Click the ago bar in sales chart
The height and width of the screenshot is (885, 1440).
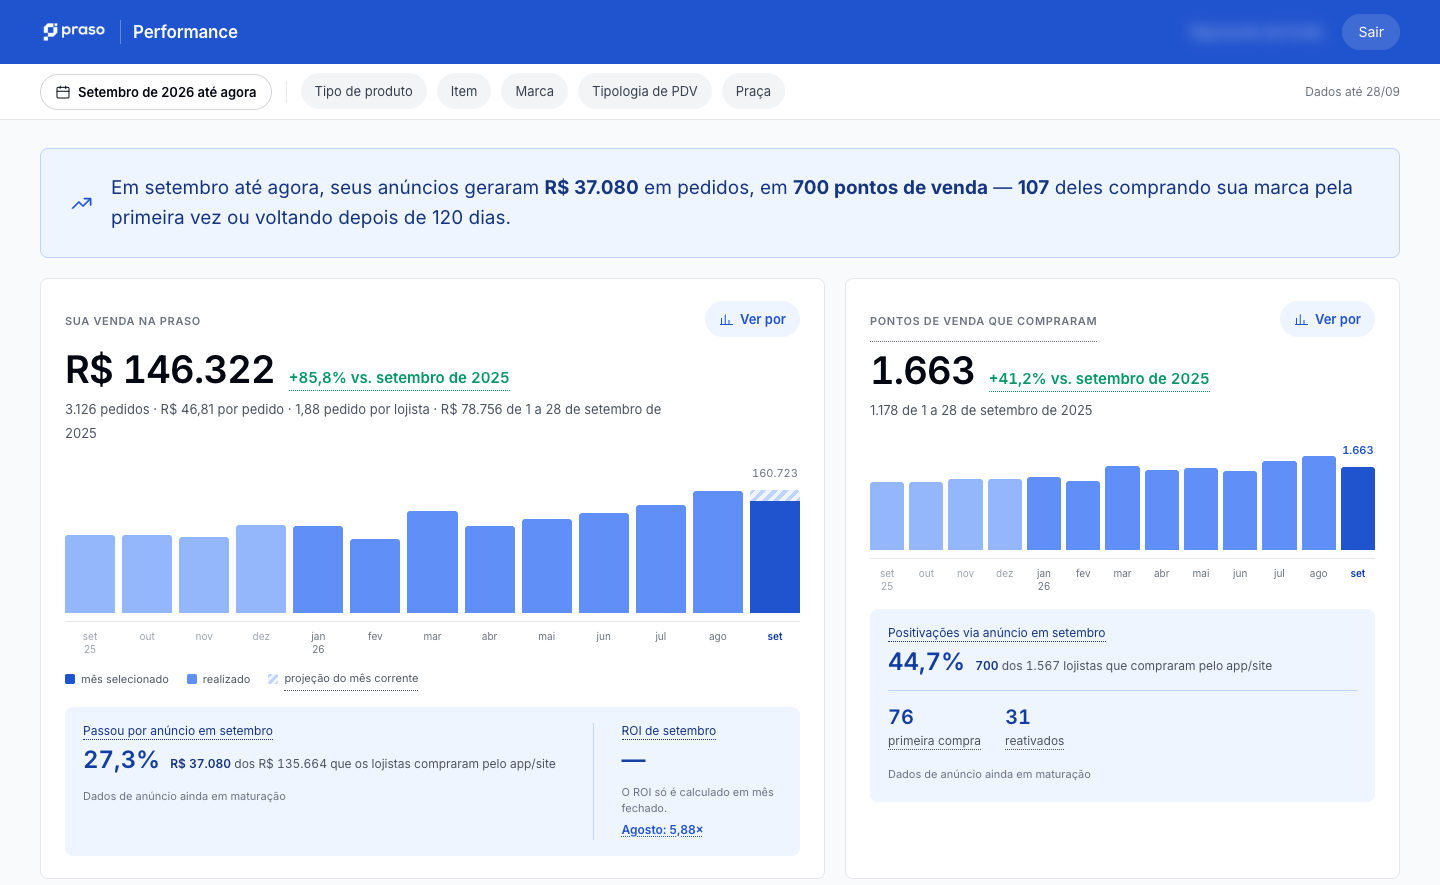pyautogui.click(x=718, y=552)
